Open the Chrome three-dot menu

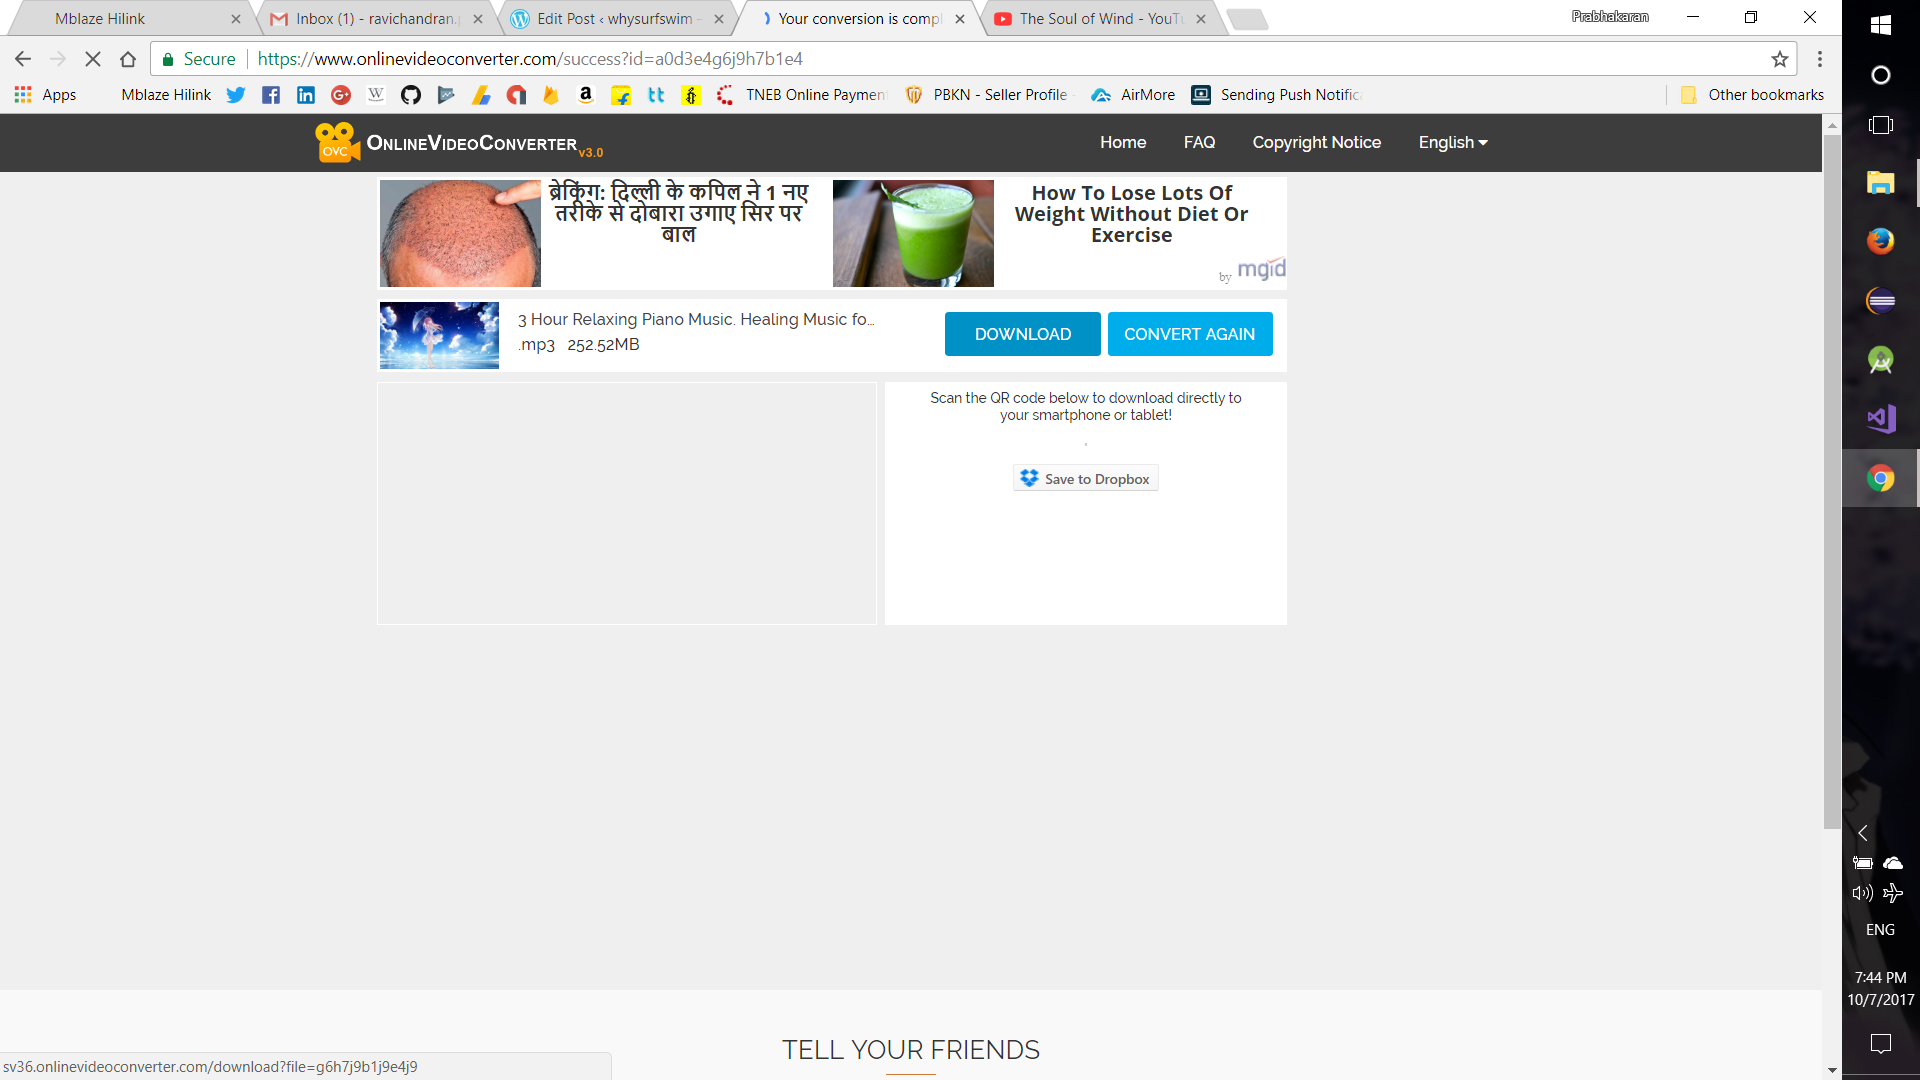click(x=1820, y=59)
